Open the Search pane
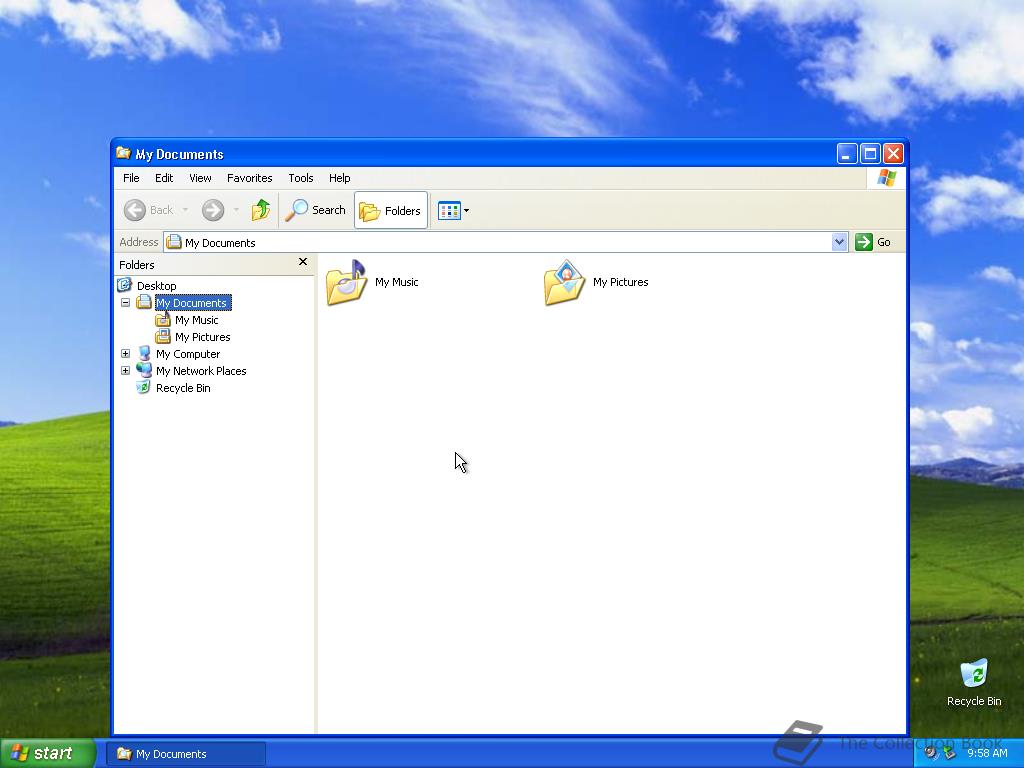 click(315, 210)
